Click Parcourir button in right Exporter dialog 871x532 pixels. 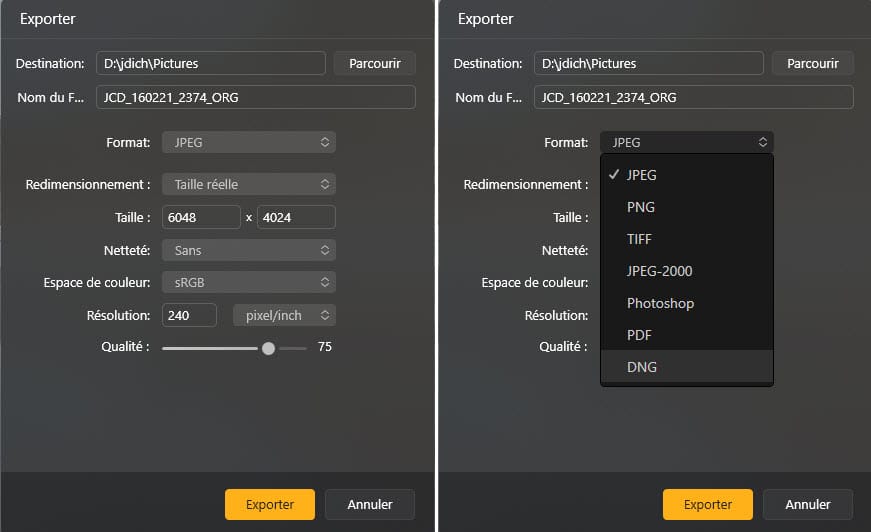point(812,63)
